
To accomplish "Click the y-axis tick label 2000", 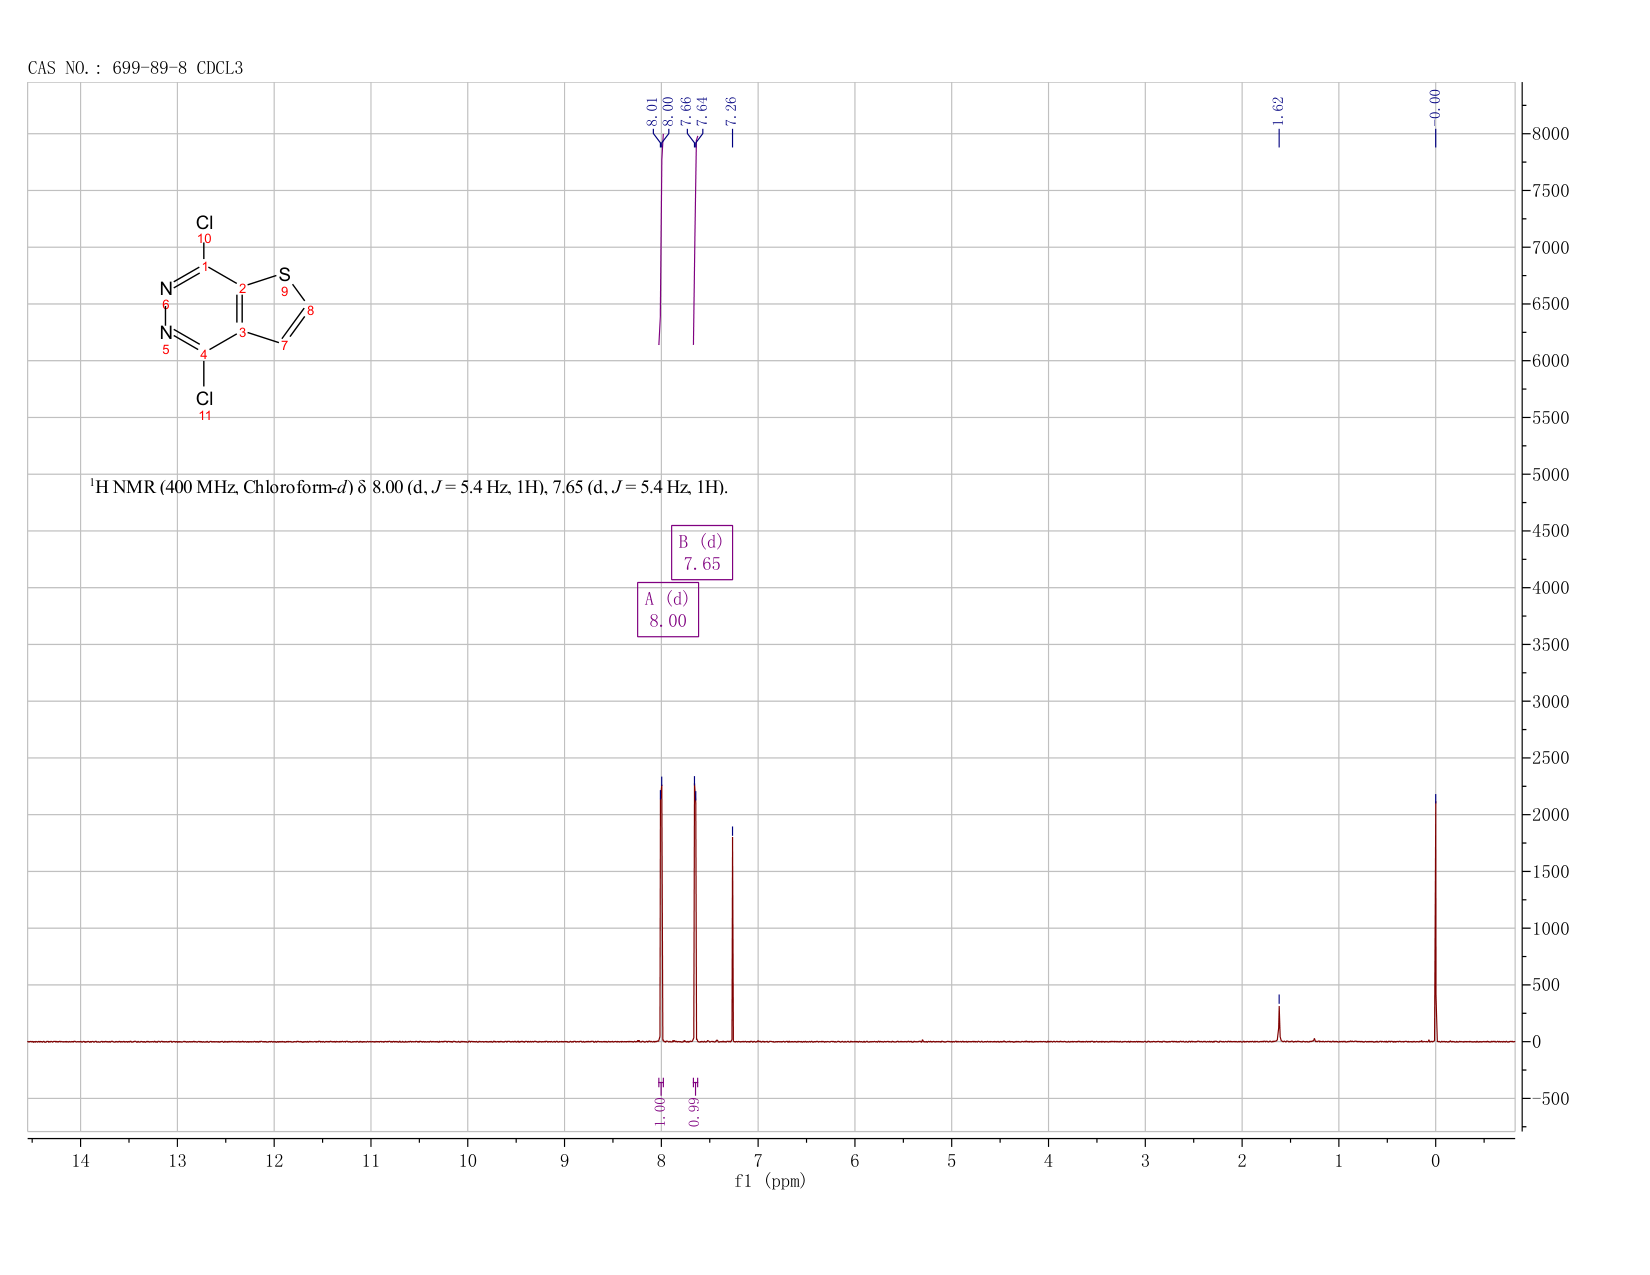I will point(1549,815).
